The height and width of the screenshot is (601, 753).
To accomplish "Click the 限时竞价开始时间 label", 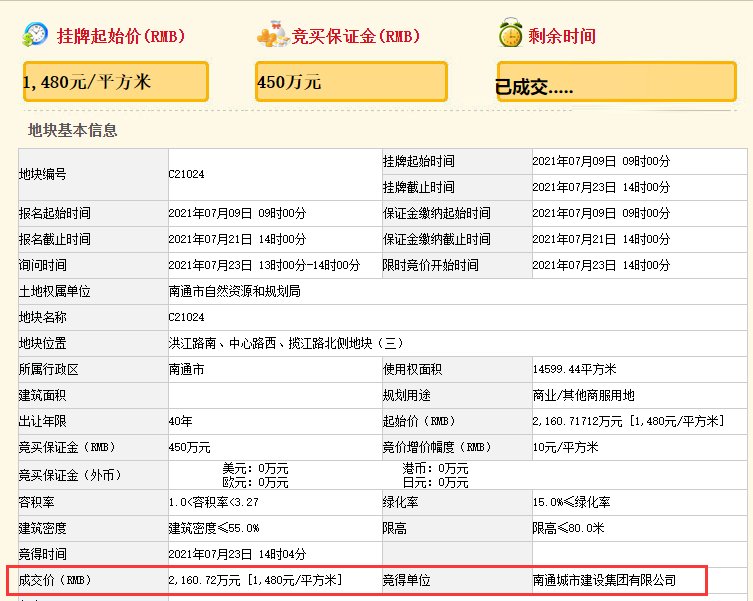I will point(431,265).
